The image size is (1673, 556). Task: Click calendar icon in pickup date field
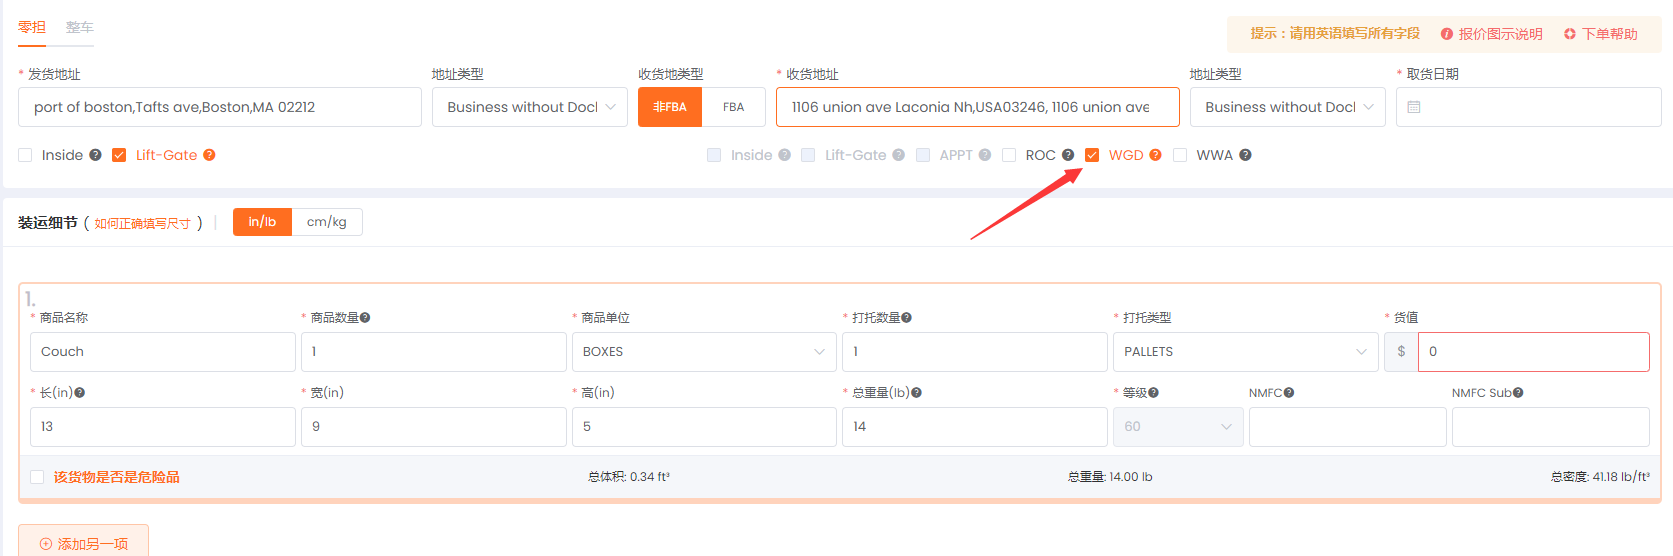(x=1414, y=107)
